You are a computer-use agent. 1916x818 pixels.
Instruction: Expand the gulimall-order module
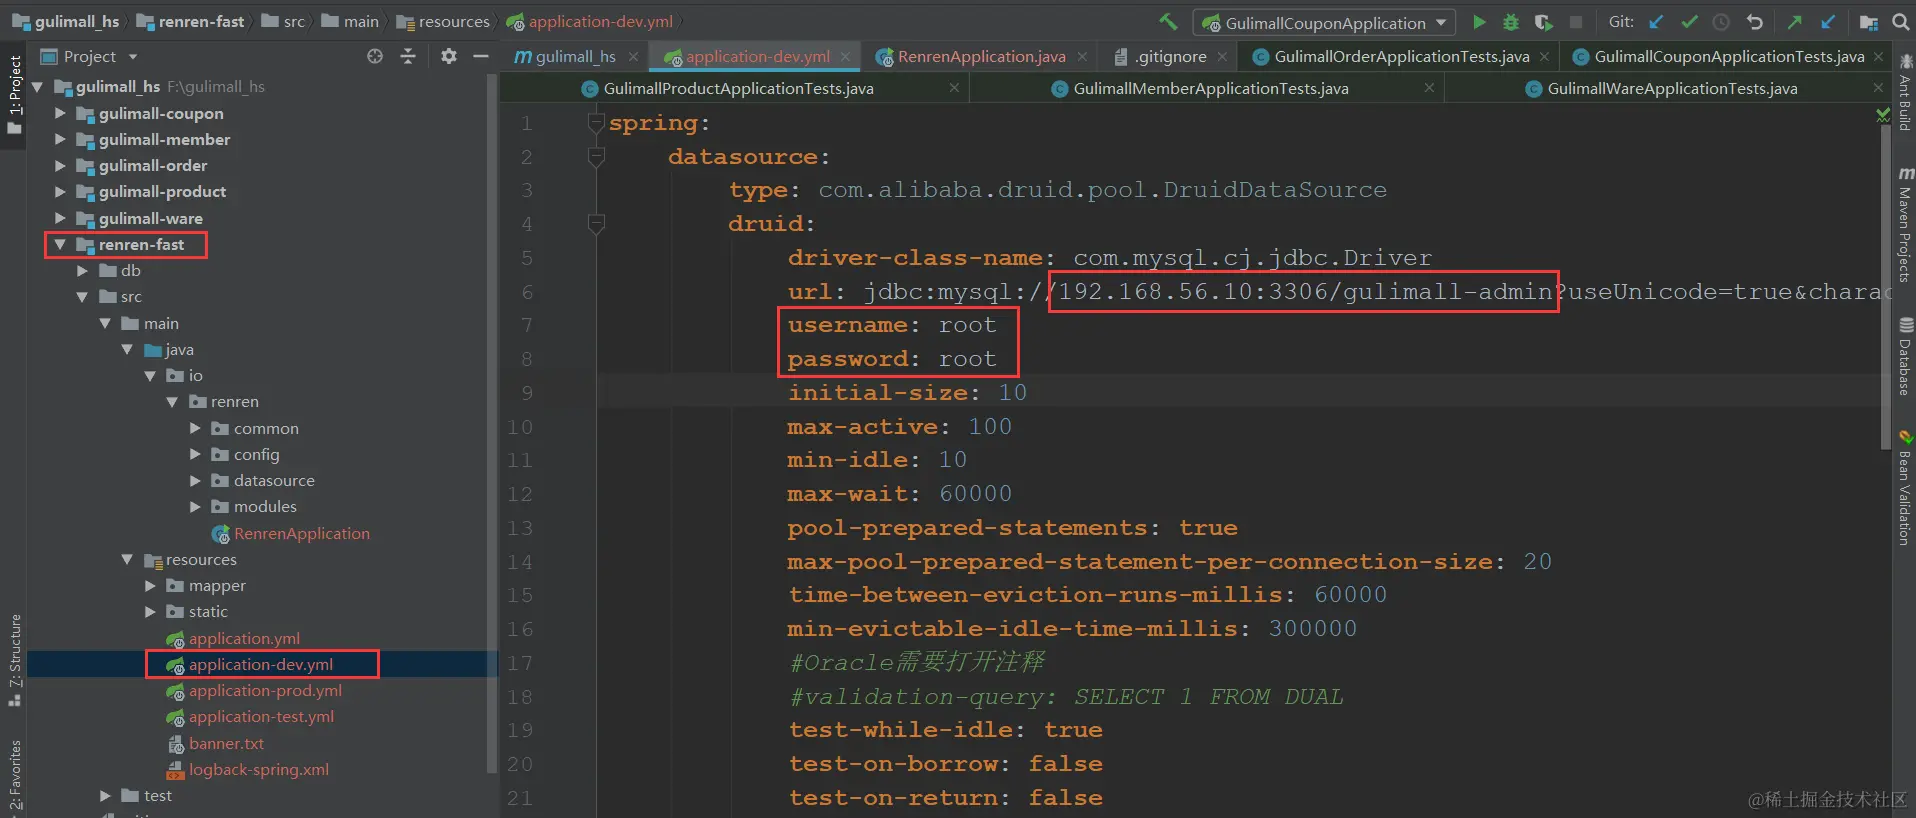(60, 165)
